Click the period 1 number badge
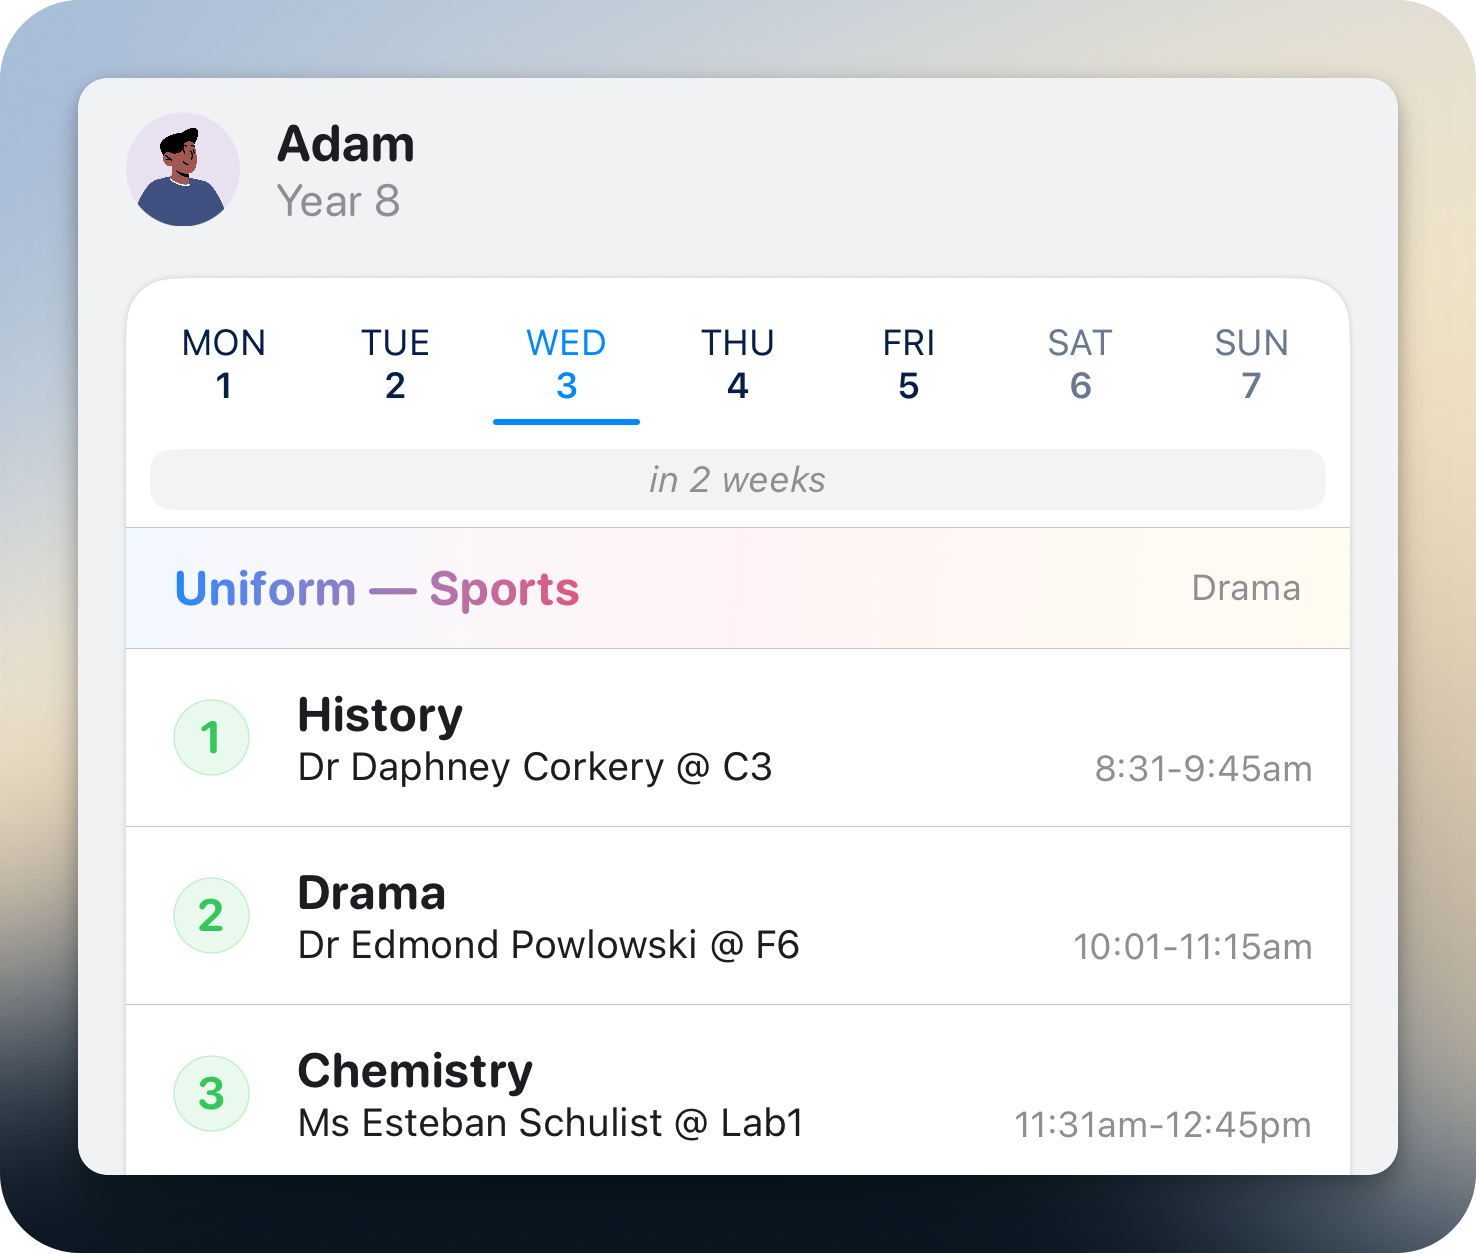Image resolution: width=1476 pixels, height=1253 pixels. click(x=211, y=738)
